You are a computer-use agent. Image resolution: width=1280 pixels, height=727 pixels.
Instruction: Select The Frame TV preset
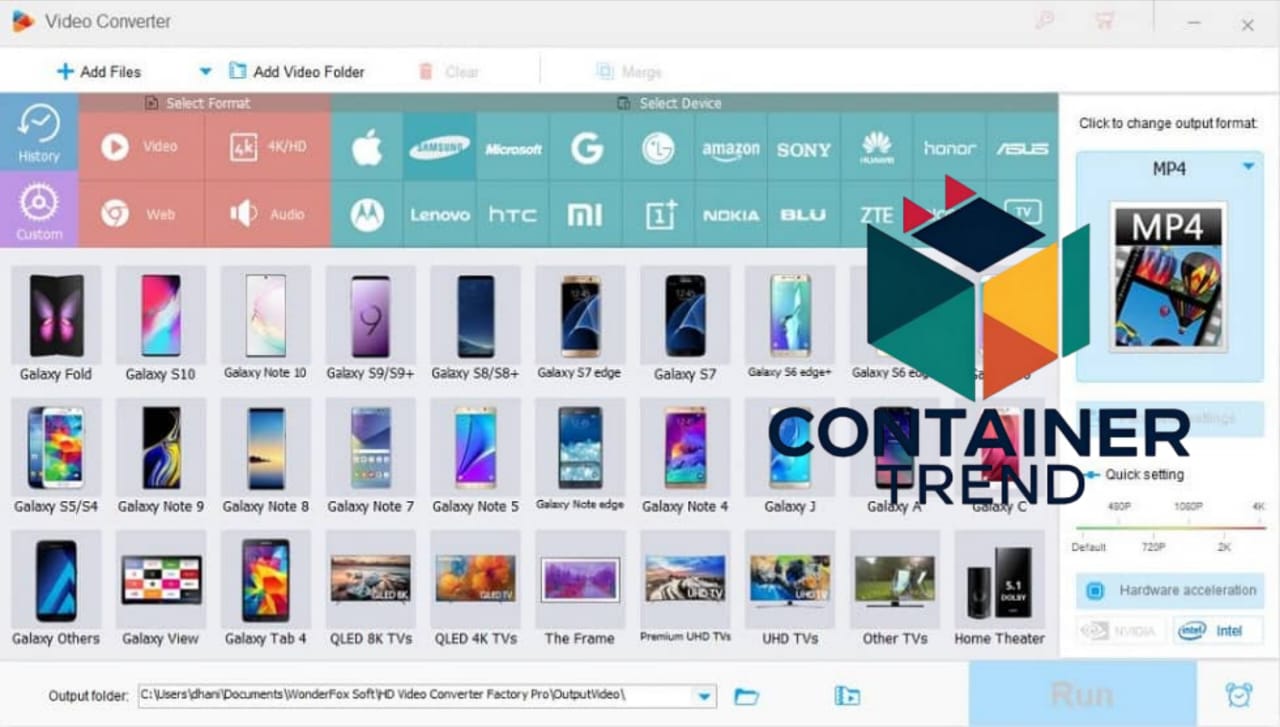pos(579,589)
